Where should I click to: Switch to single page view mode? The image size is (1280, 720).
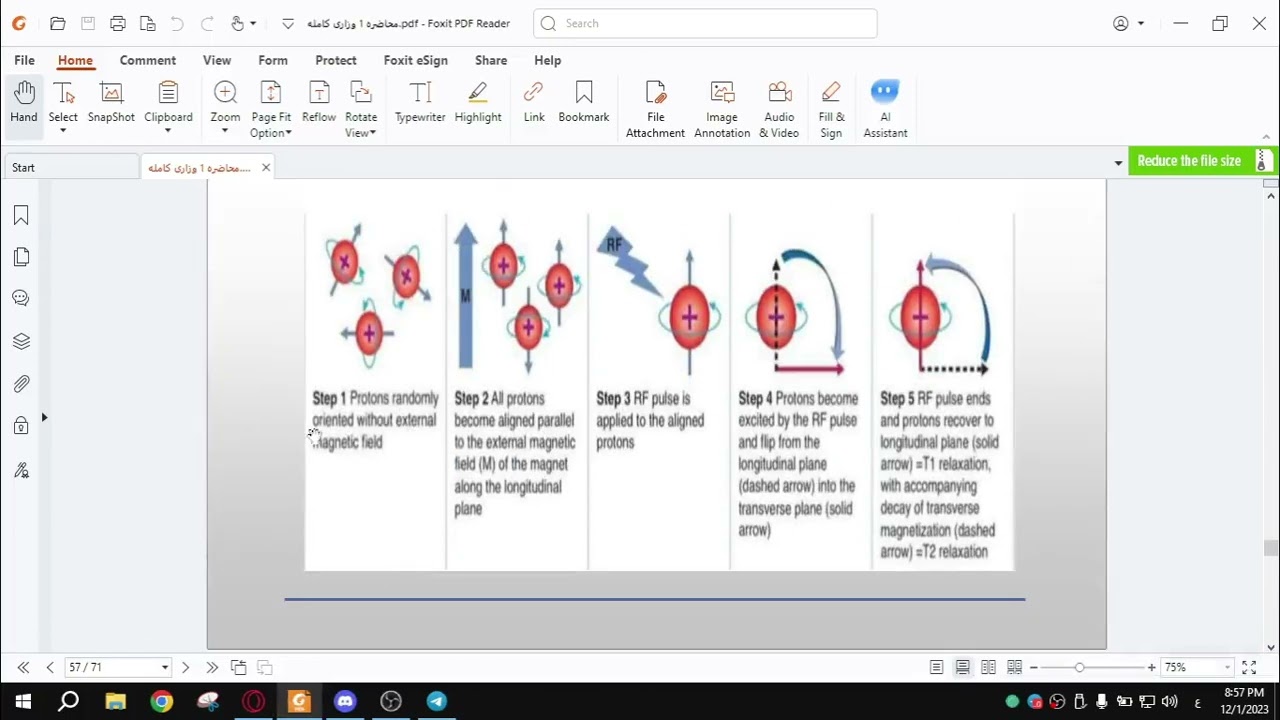(x=936, y=667)
